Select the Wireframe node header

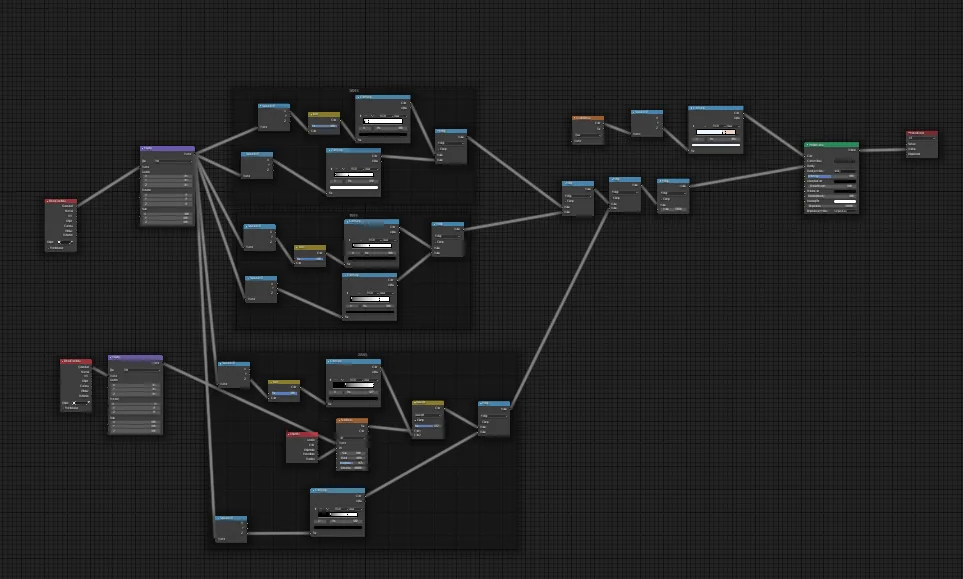point(305,433)
